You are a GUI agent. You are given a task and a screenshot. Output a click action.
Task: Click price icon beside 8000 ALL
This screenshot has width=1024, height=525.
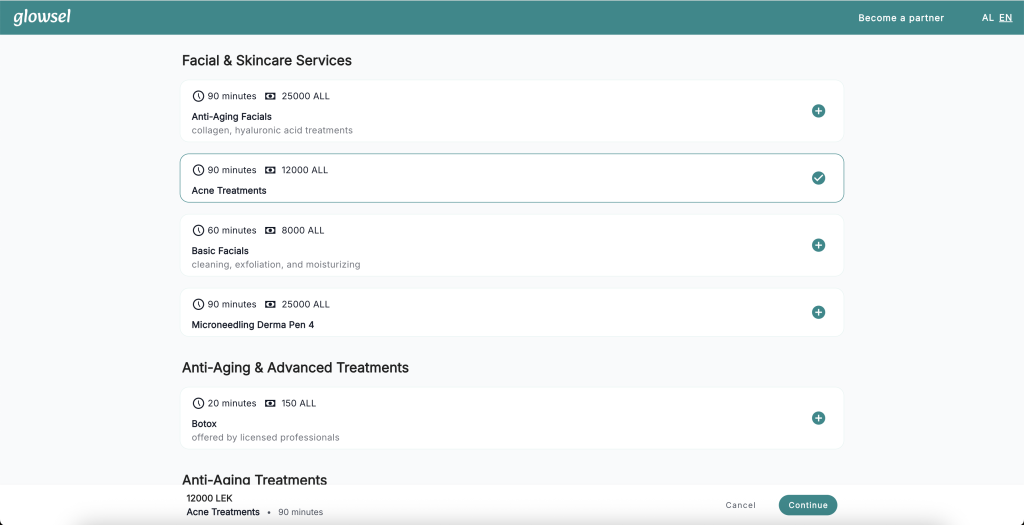point(270,231)
